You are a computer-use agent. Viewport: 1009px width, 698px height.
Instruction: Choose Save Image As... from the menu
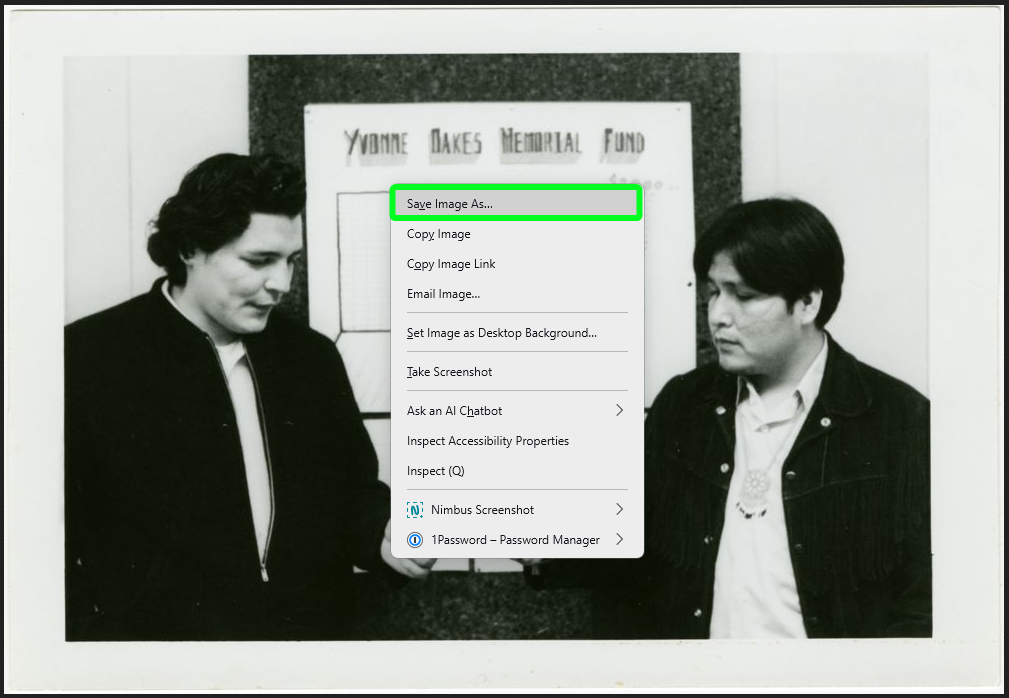tap(450, 204)
